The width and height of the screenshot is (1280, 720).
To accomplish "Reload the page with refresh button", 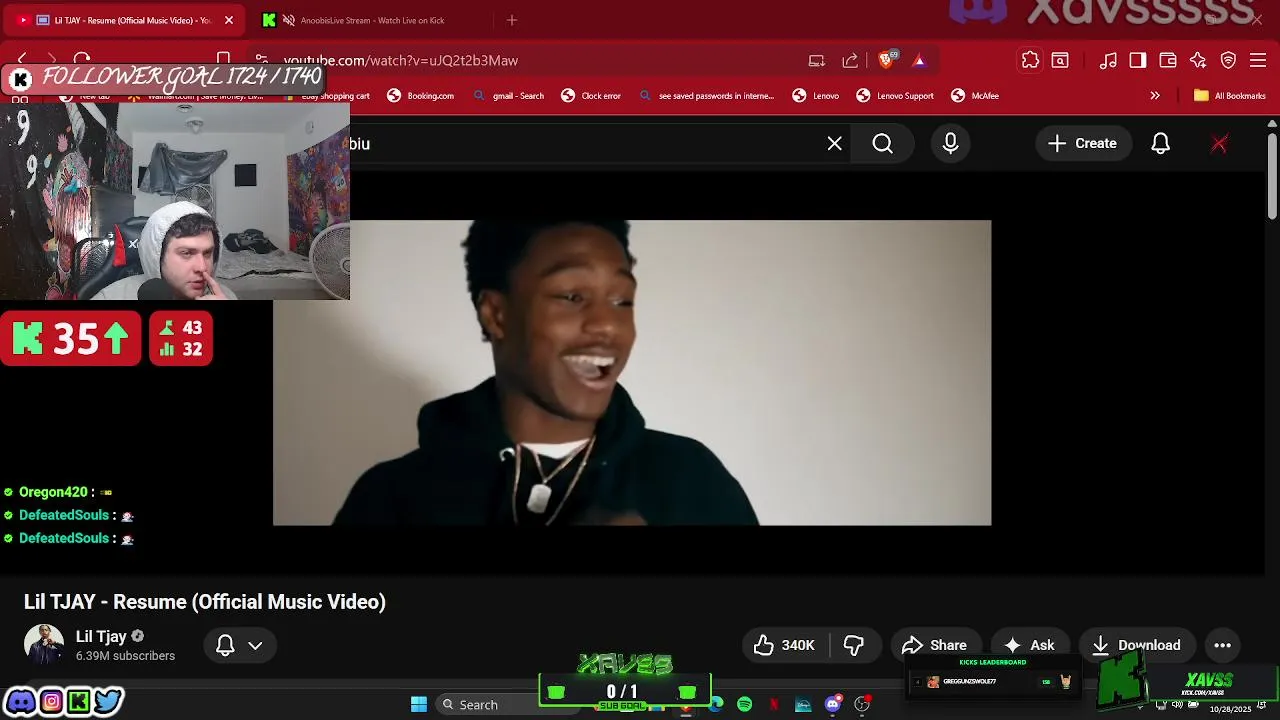I will click(x=82, y=60).
